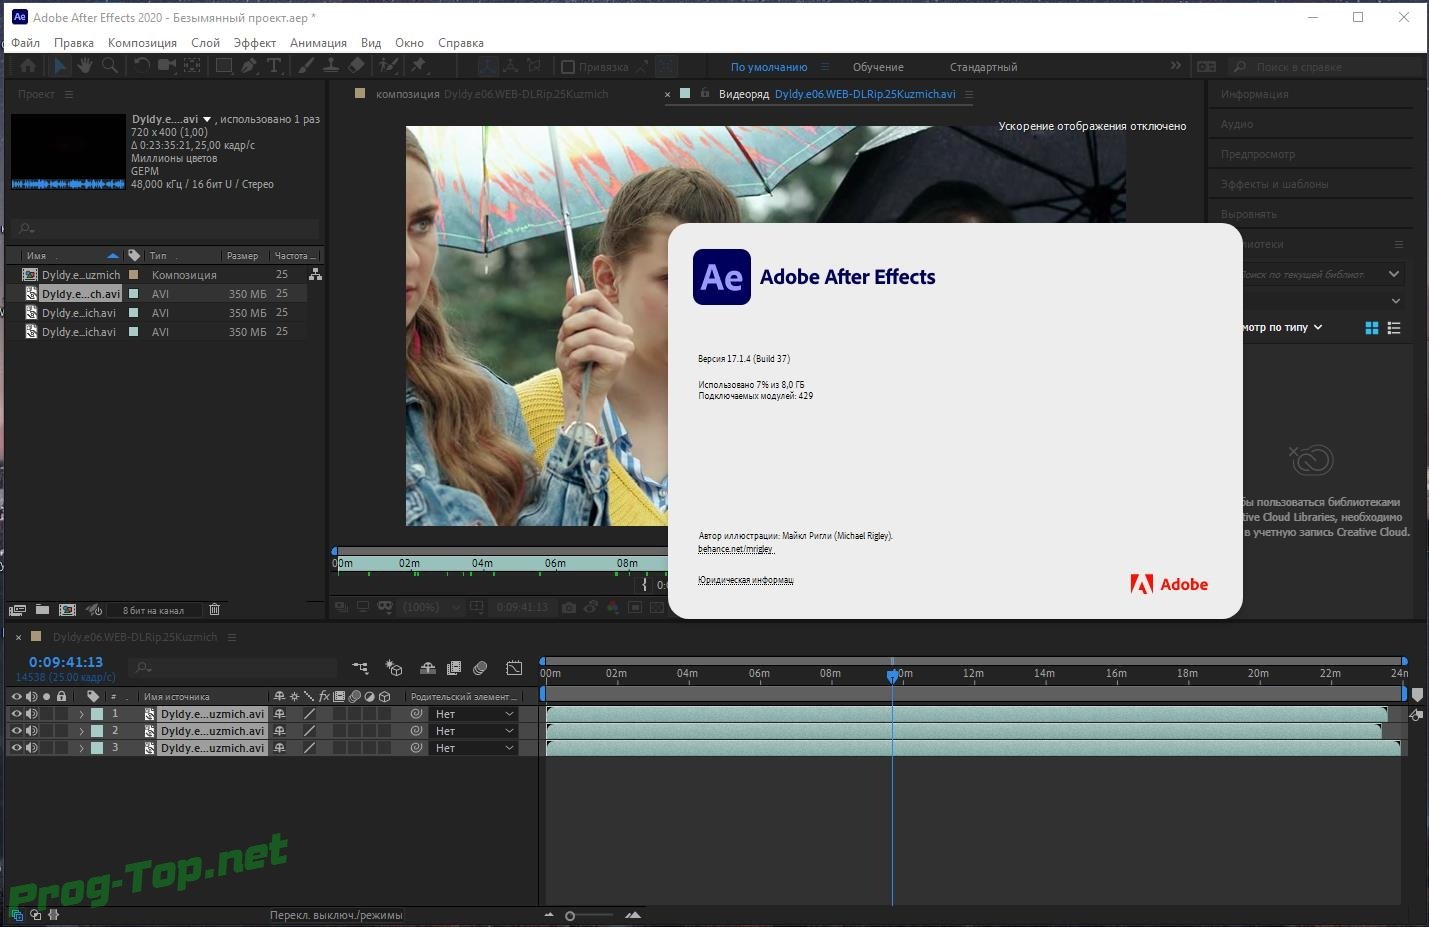Toggle video eye for layer 2
The image size is (1429, 927).
[x=16, y=731]
